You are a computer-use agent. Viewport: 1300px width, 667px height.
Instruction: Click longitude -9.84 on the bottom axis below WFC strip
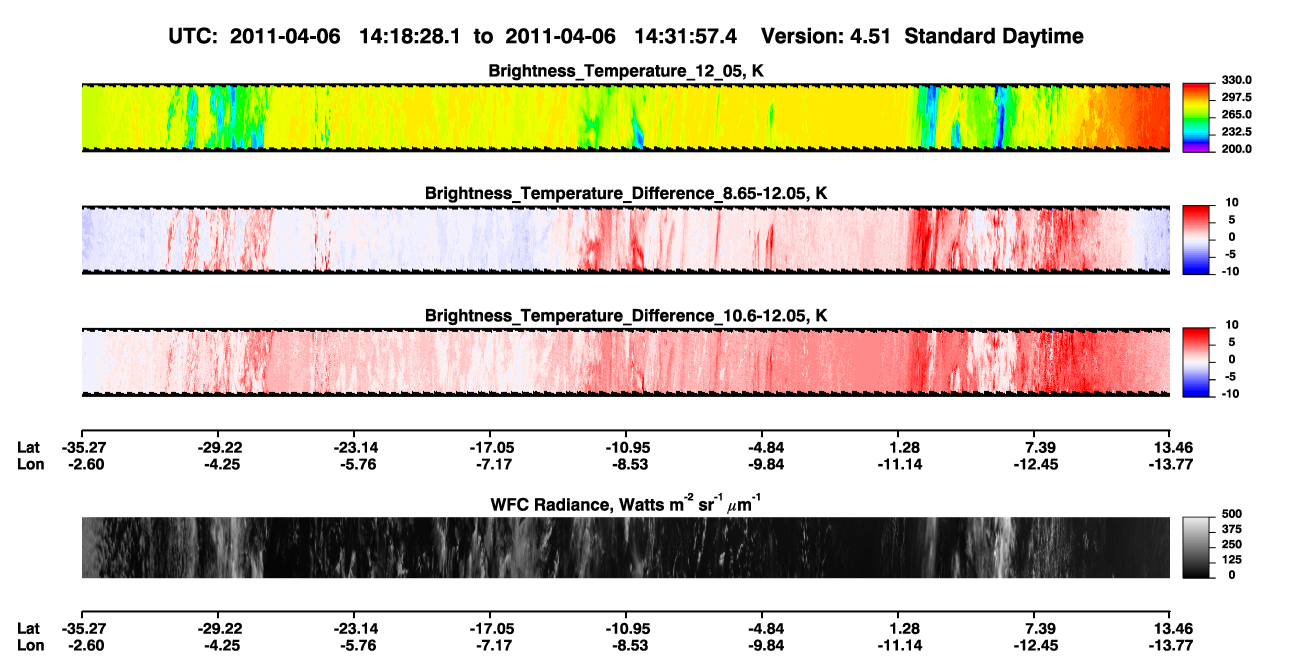point(764,646)
